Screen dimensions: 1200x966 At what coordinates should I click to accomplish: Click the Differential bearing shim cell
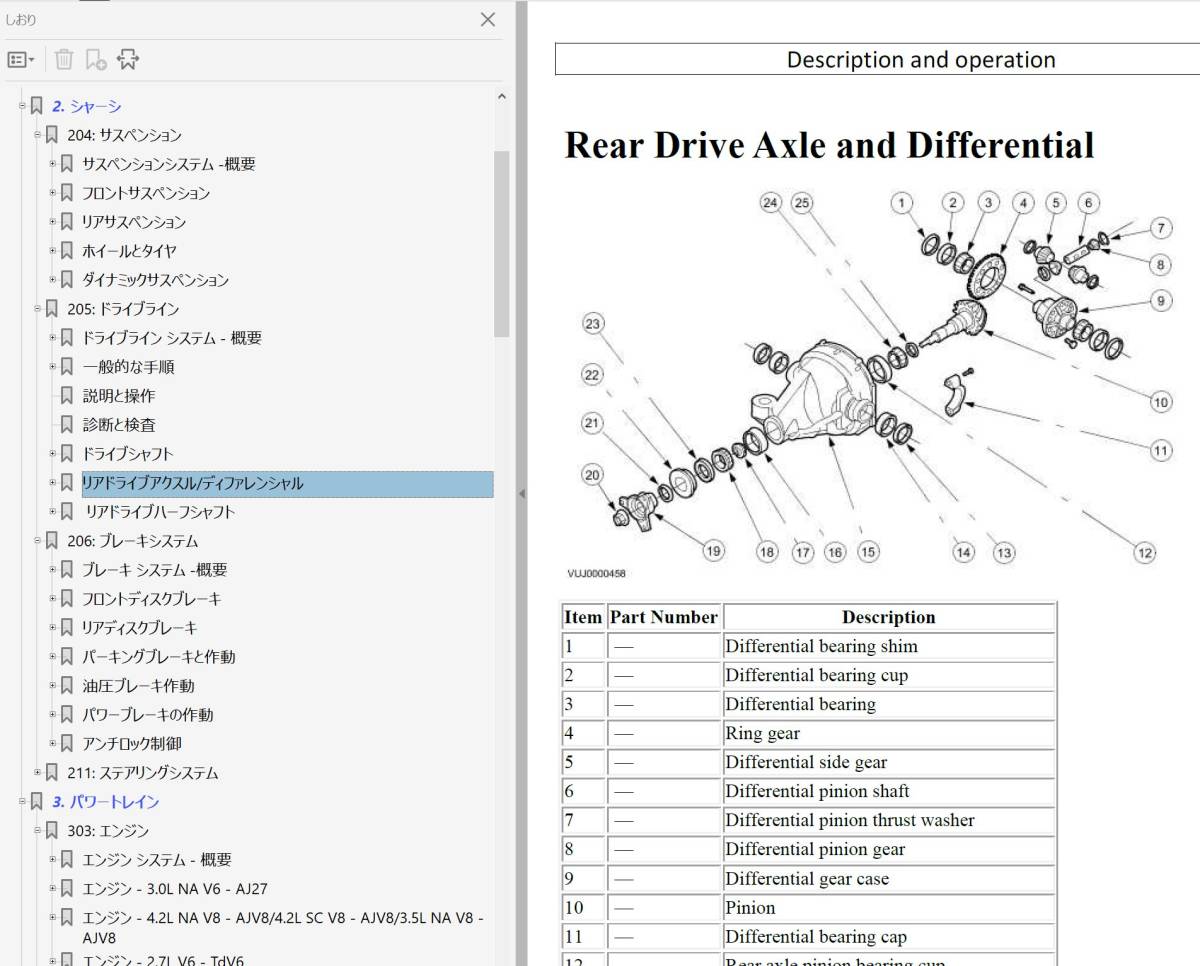click(x=888, y=646)
